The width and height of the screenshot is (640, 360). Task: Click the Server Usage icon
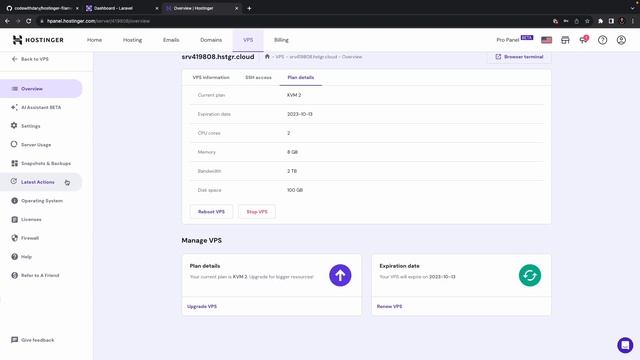pos(14,144)
